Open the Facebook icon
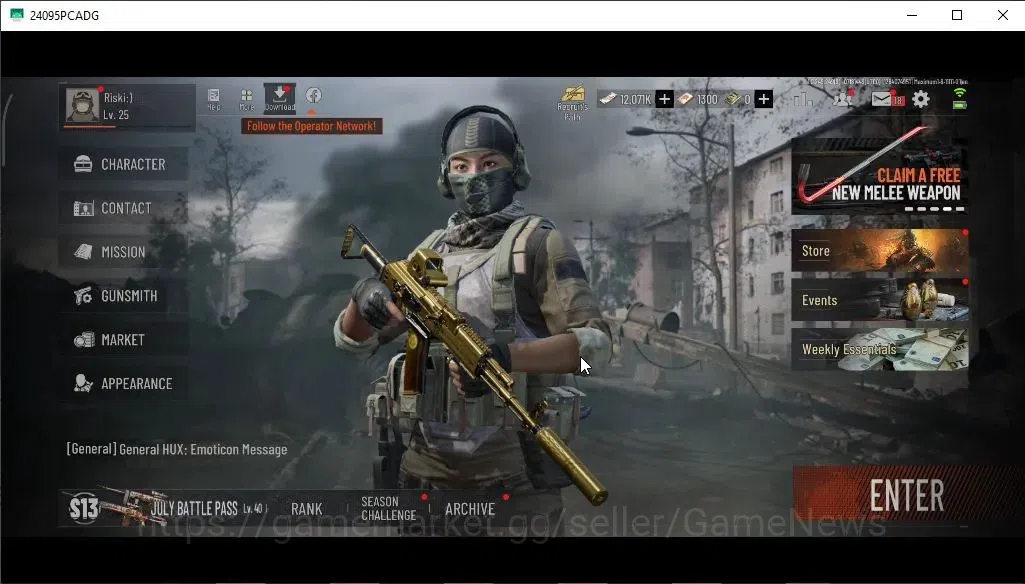This screenshot has height=584, width=1025. [x=314, y=95]
